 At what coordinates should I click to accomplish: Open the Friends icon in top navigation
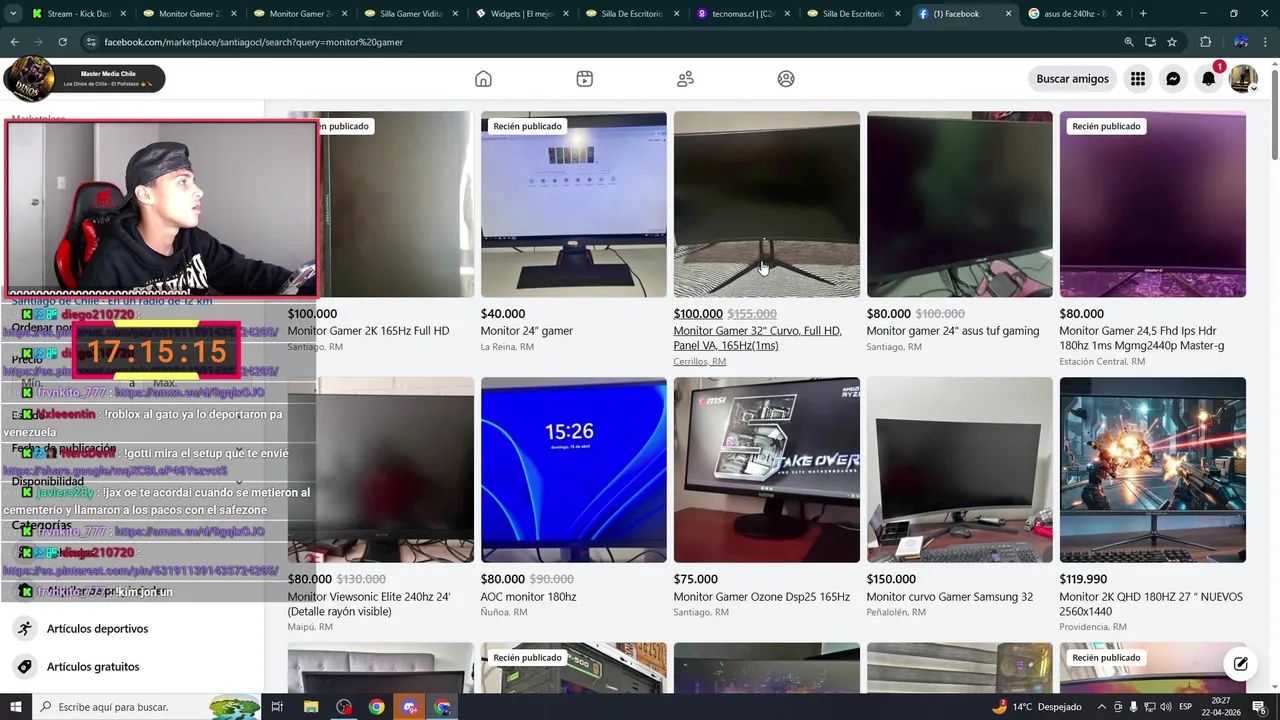(685, 79)
